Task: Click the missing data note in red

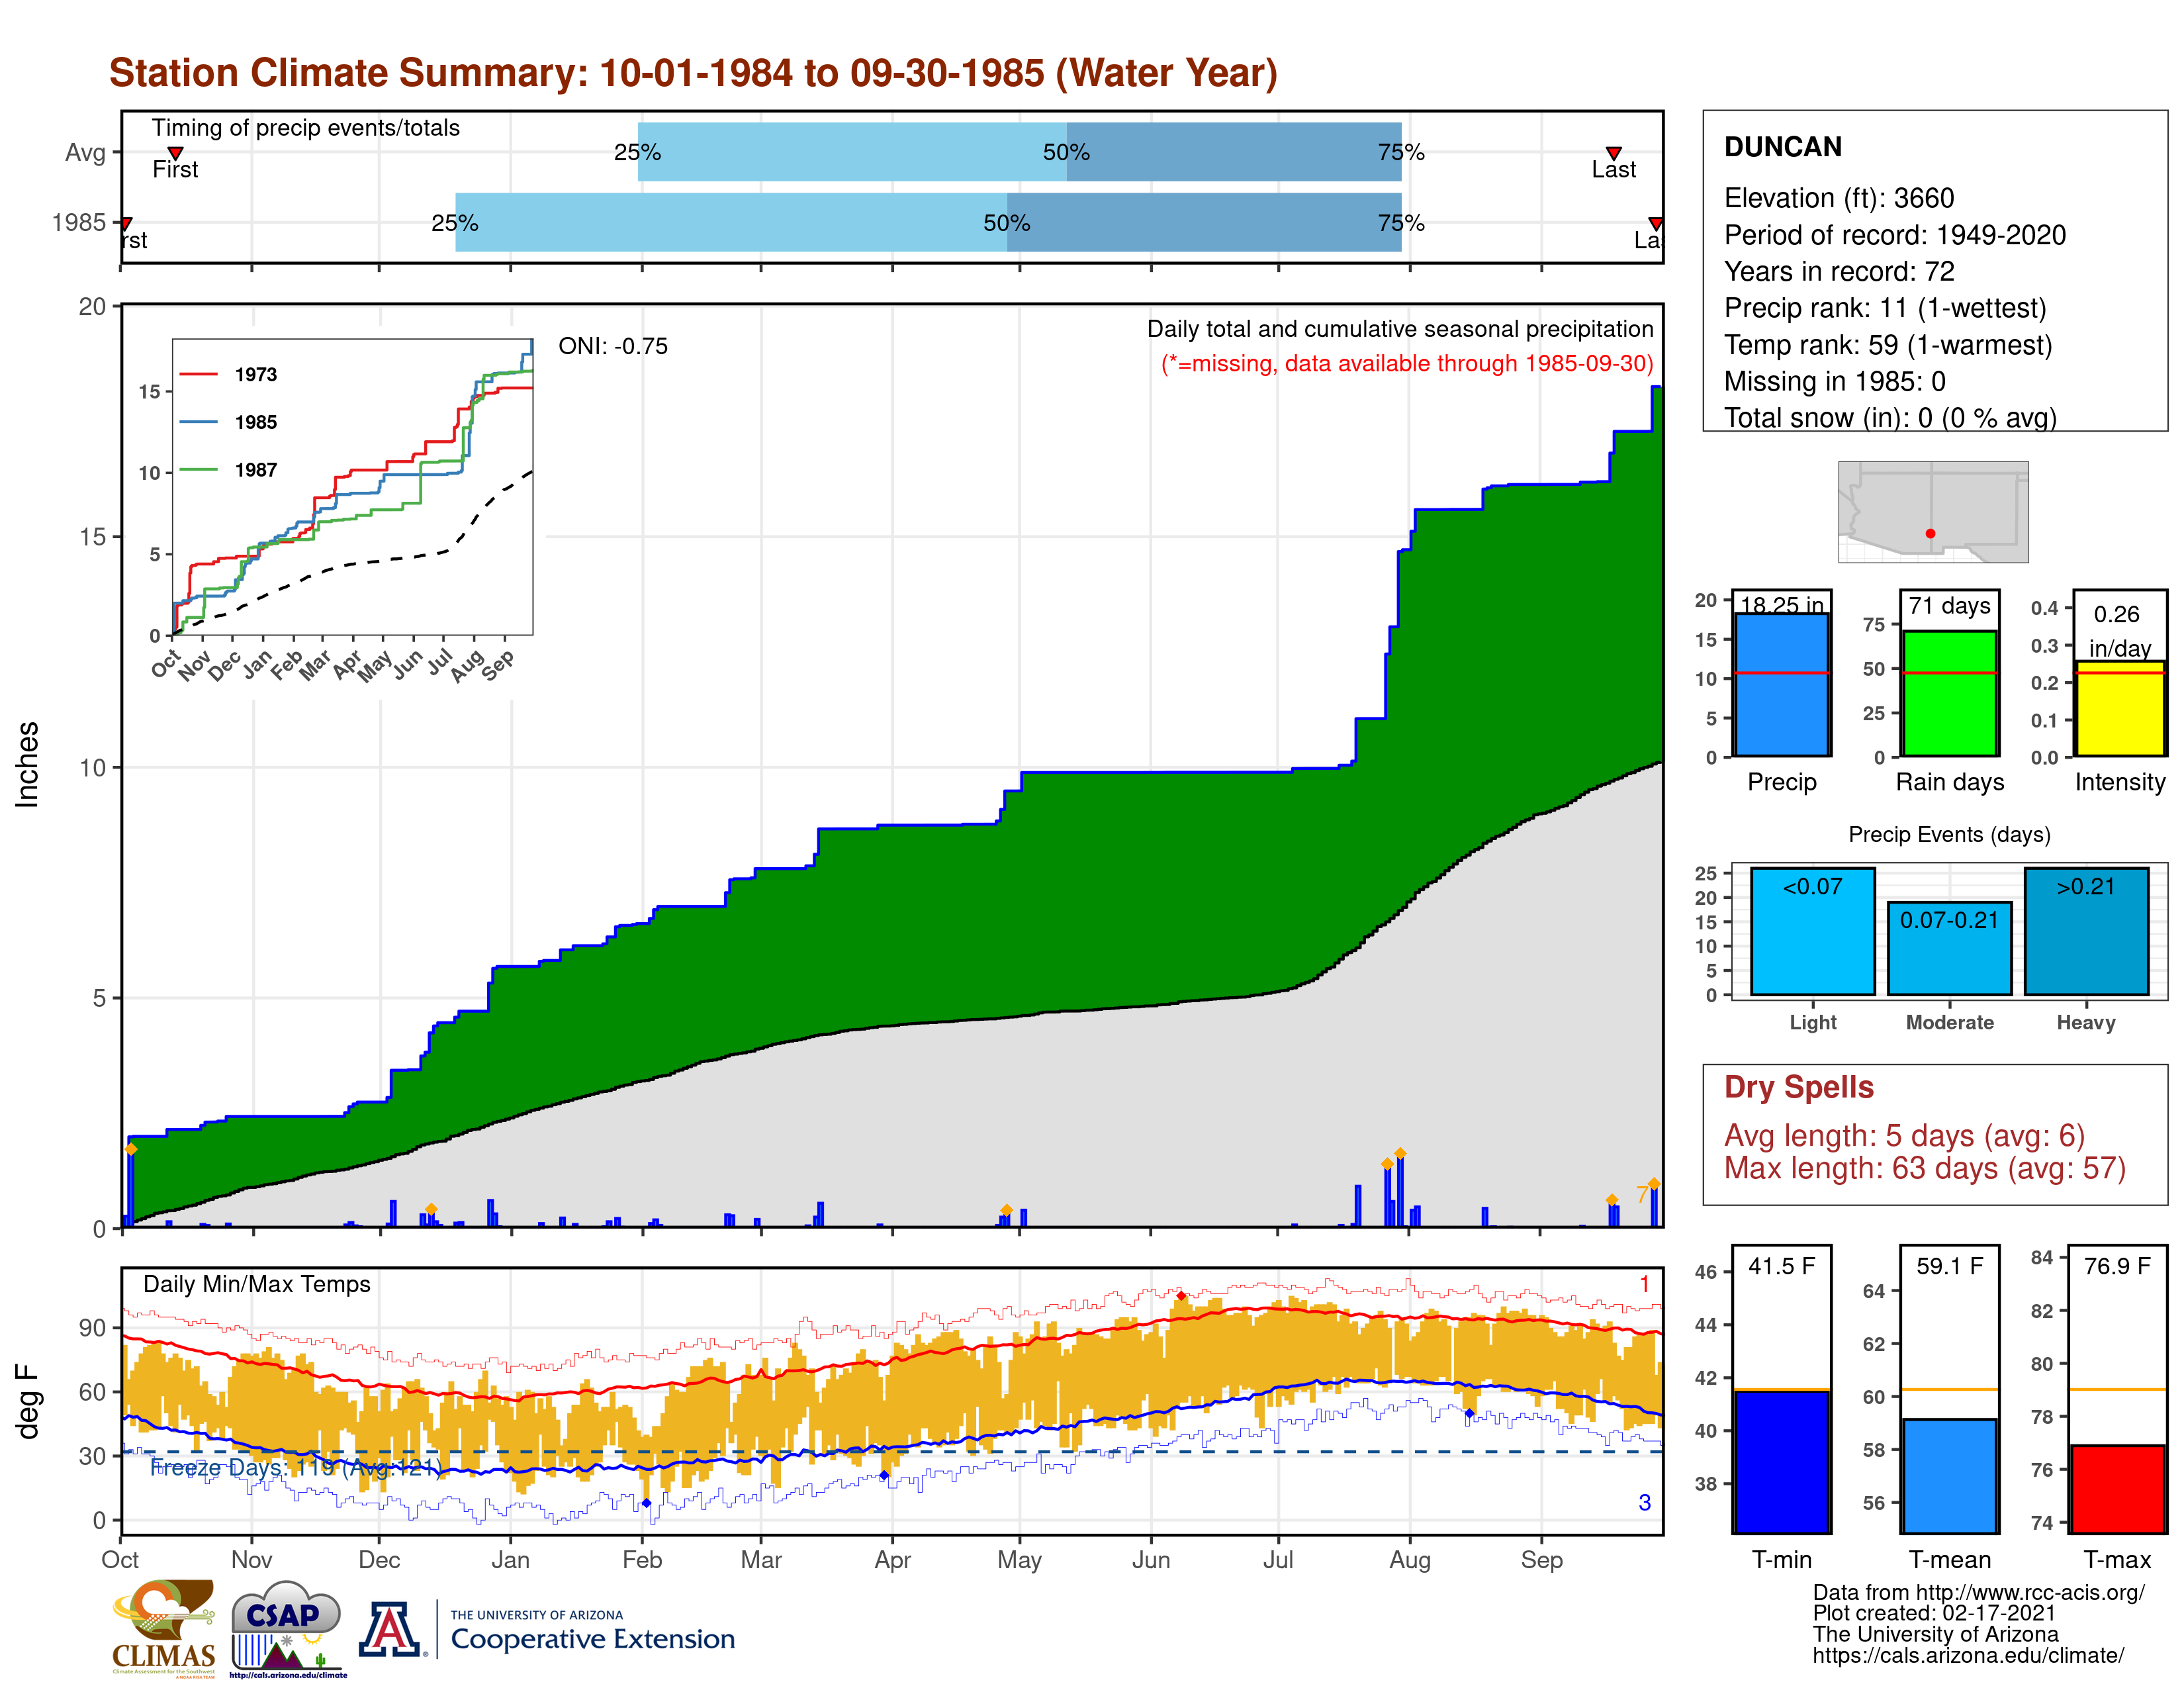Action: [1407, 363]
